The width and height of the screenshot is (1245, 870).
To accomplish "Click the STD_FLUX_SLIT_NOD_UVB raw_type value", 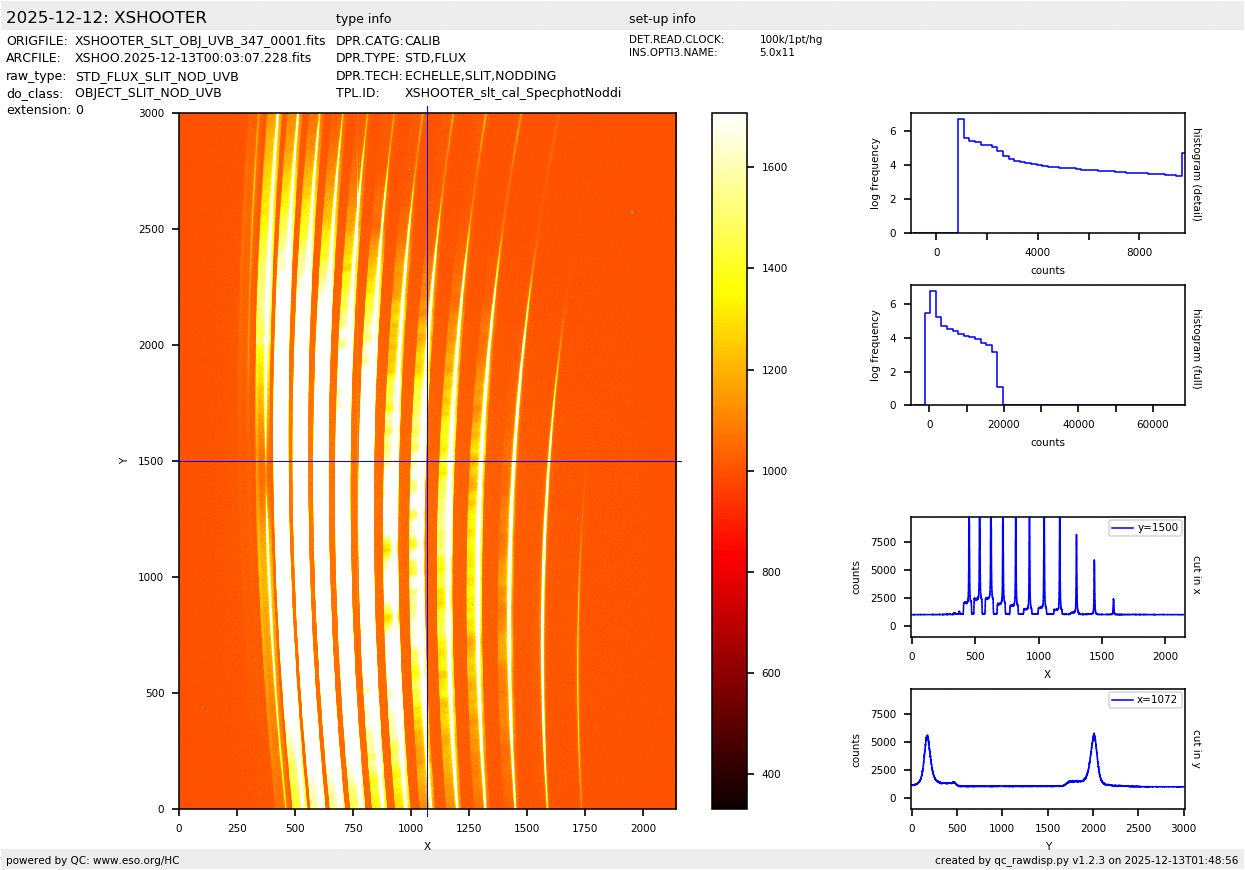I will [x=157, y=76].
